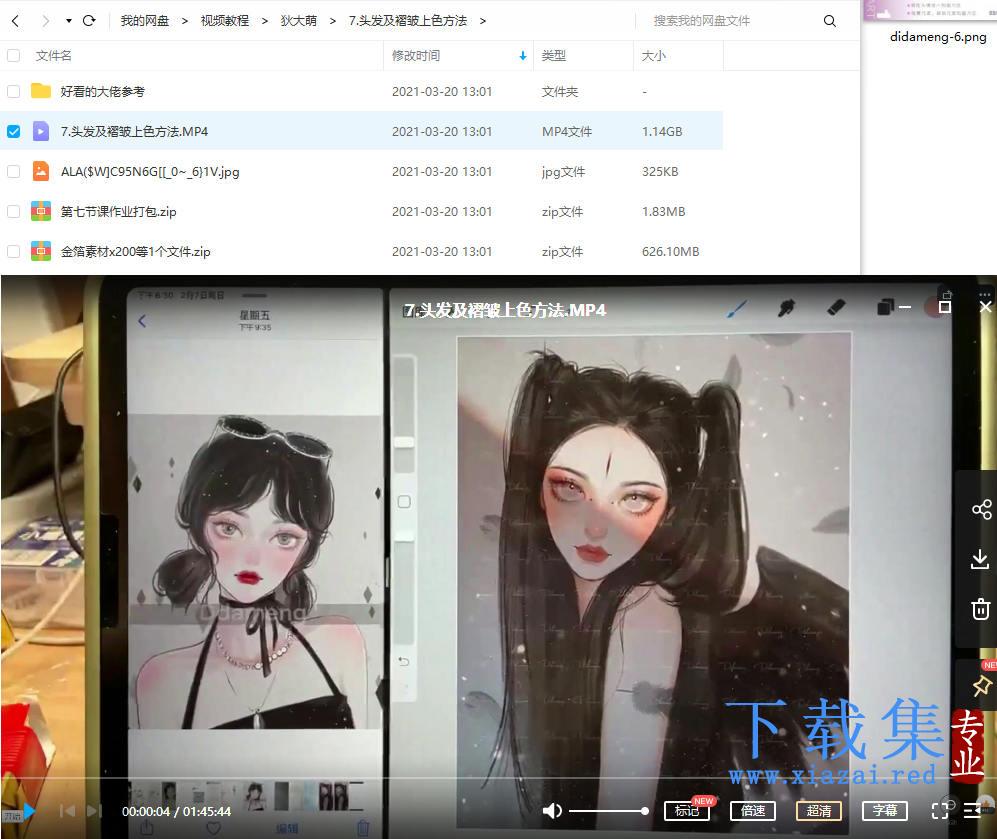
Task: Select file name 金箔素材x200等1个文件.zip
Action: pos(135,252)
